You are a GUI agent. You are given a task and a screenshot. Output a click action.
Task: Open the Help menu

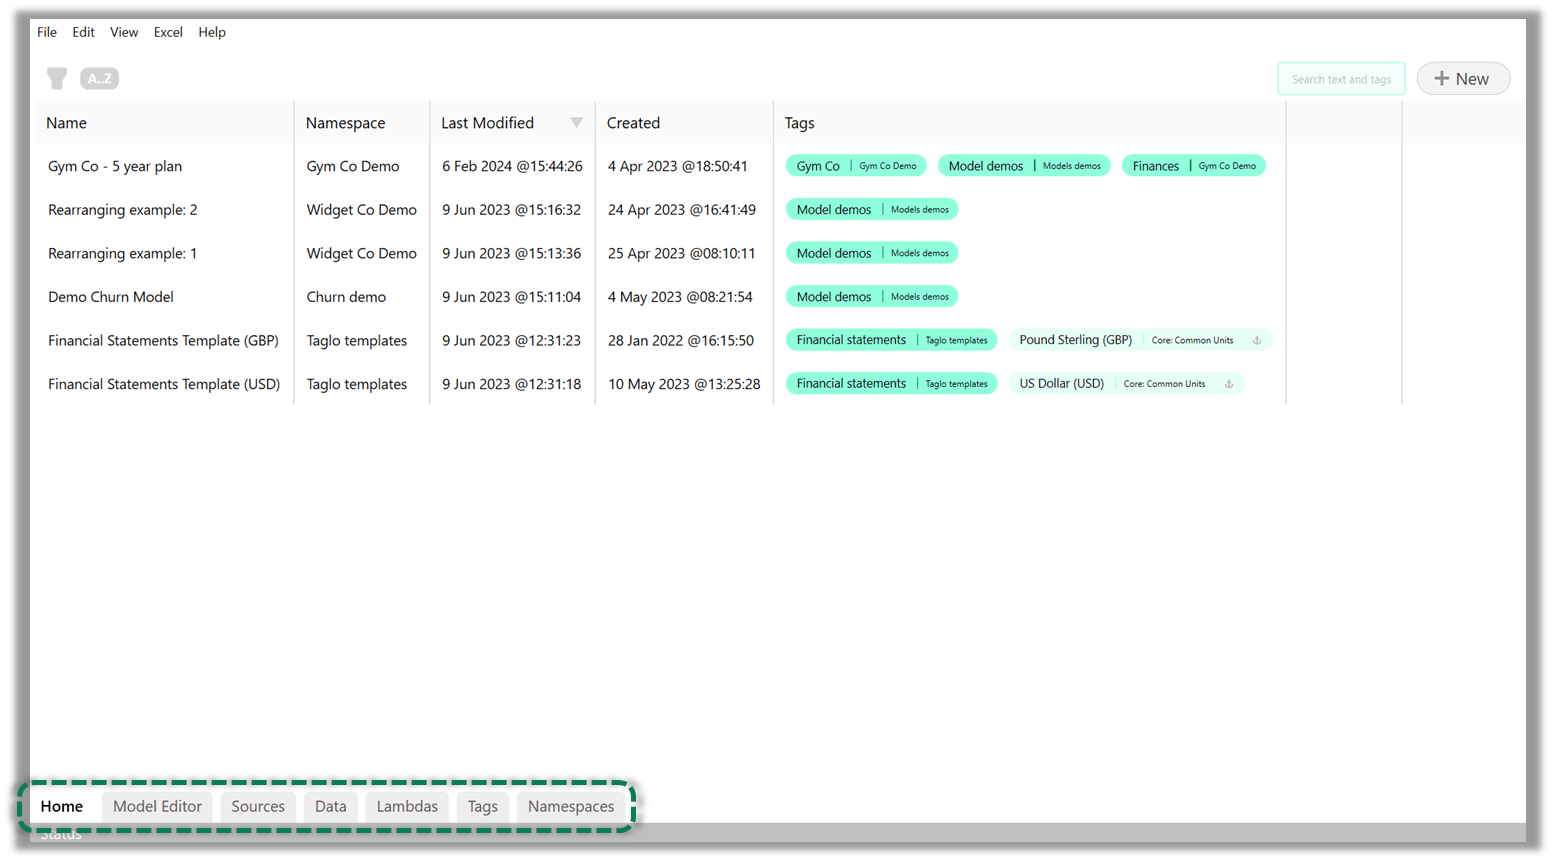[212, 31]
